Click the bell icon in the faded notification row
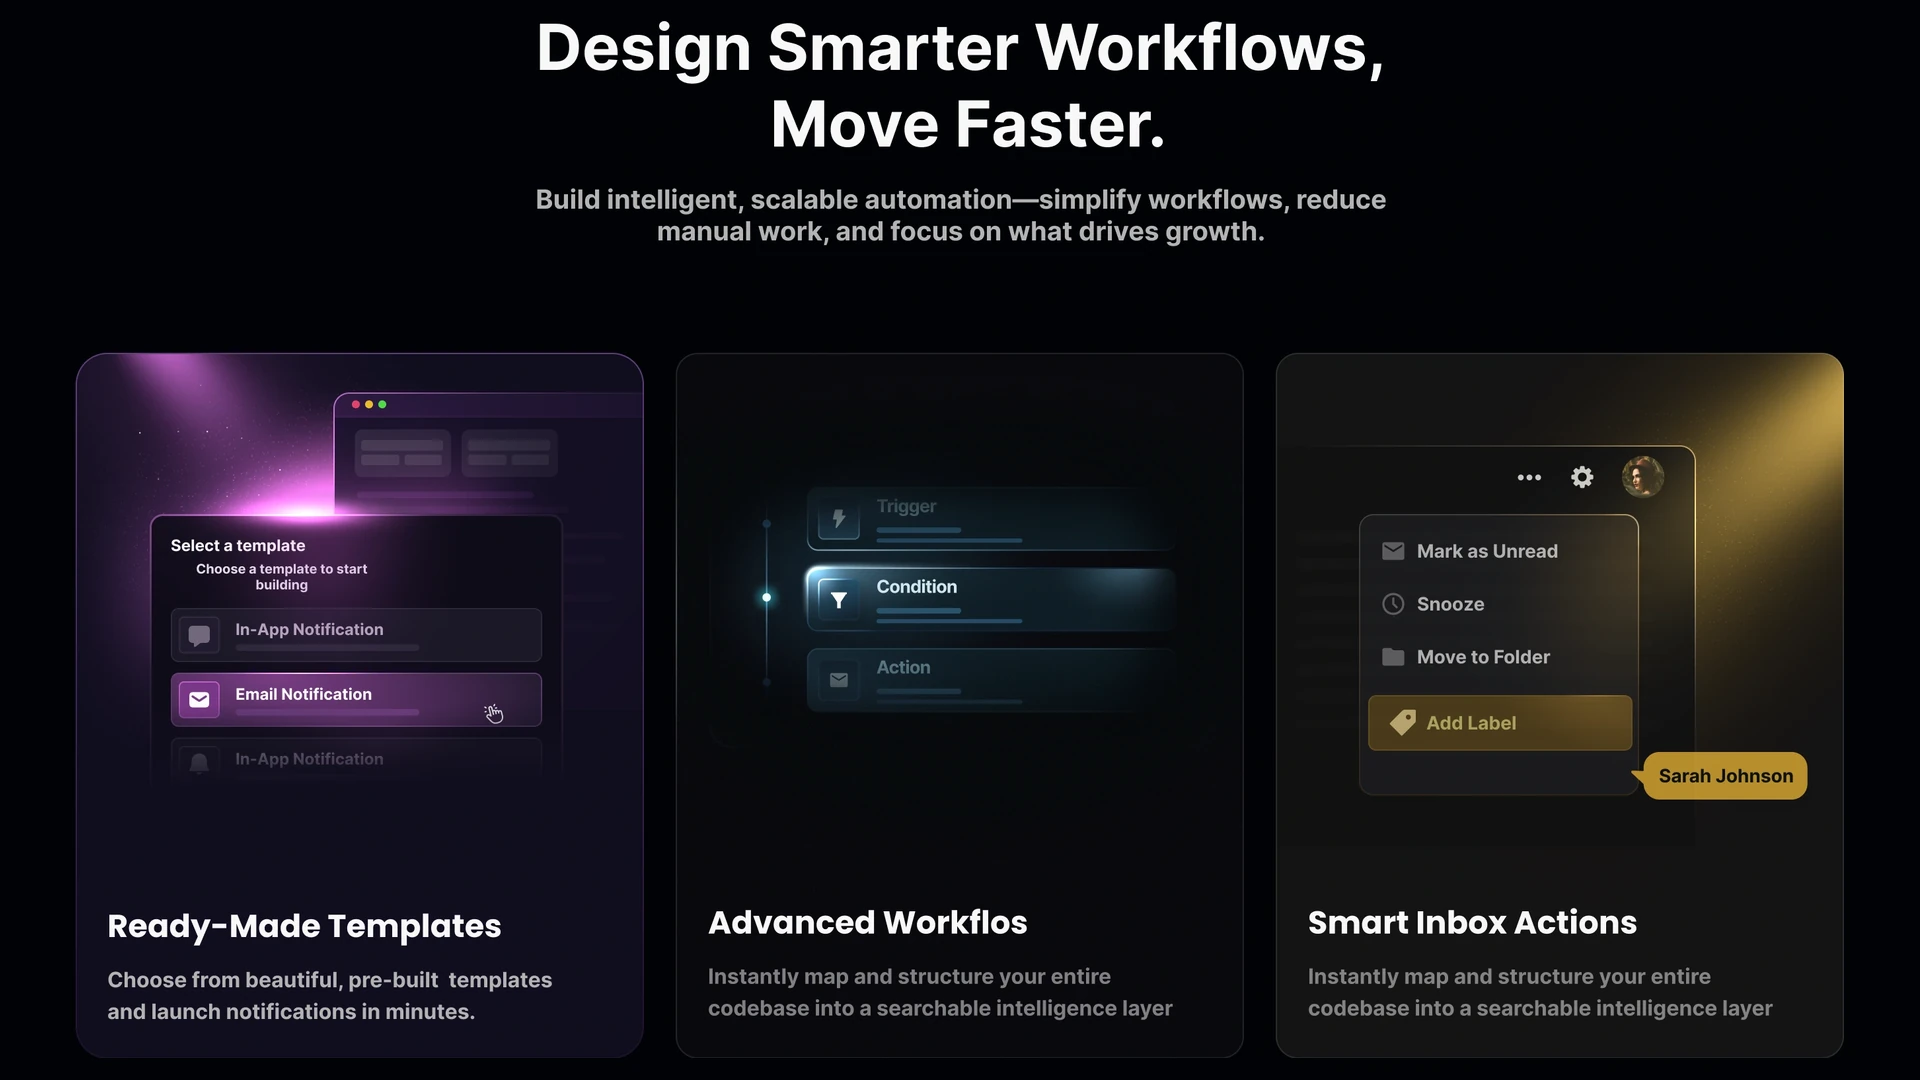This screenshot has width=1920, height=1080. [199, 764]
